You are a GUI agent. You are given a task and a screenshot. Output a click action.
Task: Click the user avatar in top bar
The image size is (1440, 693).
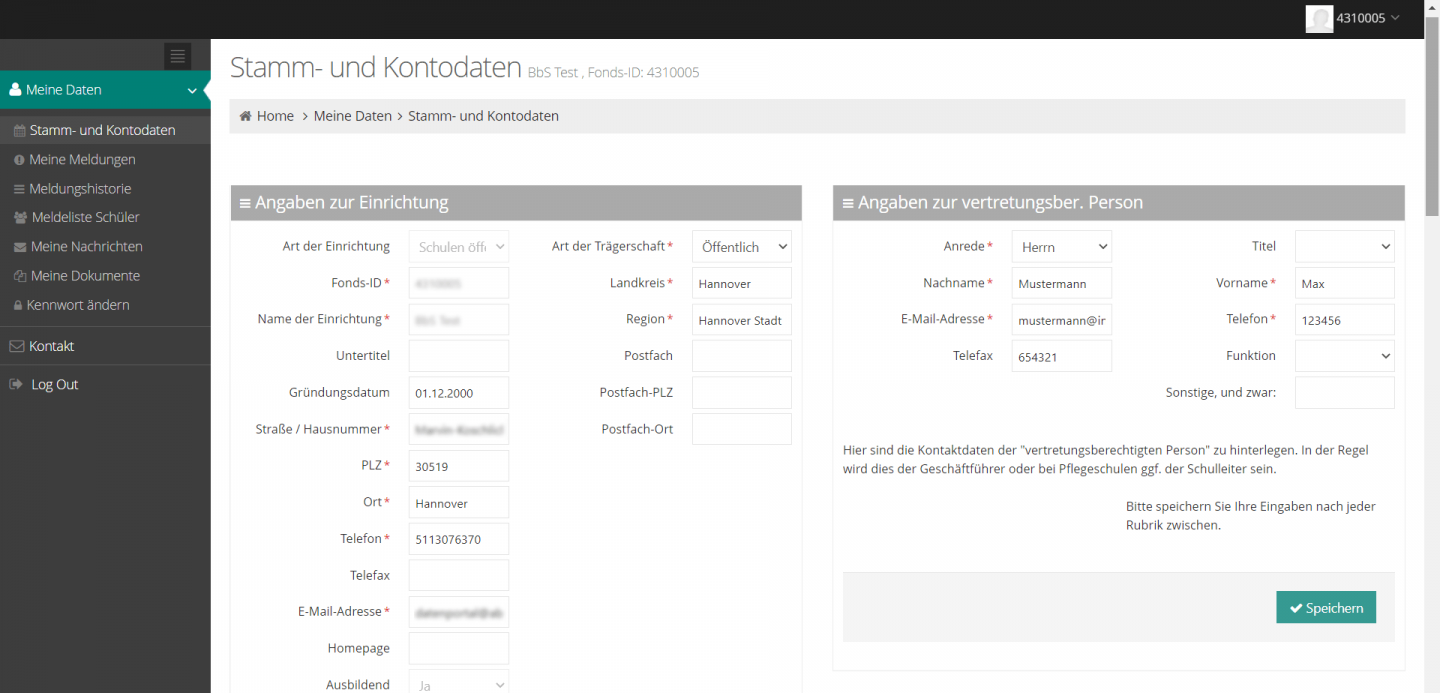[x=1319, y=19]
